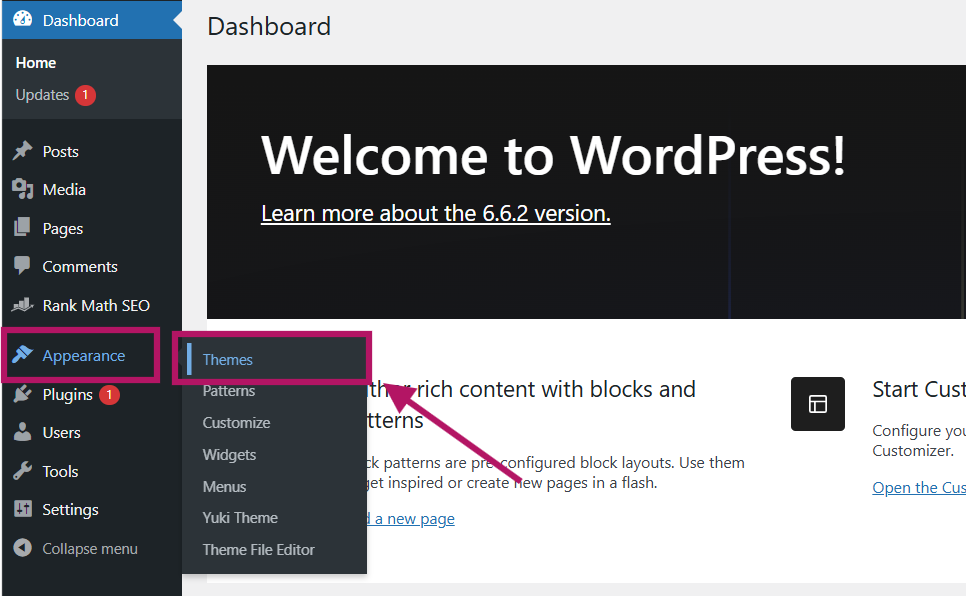Open Customize from the Appearance flyout

237,423
